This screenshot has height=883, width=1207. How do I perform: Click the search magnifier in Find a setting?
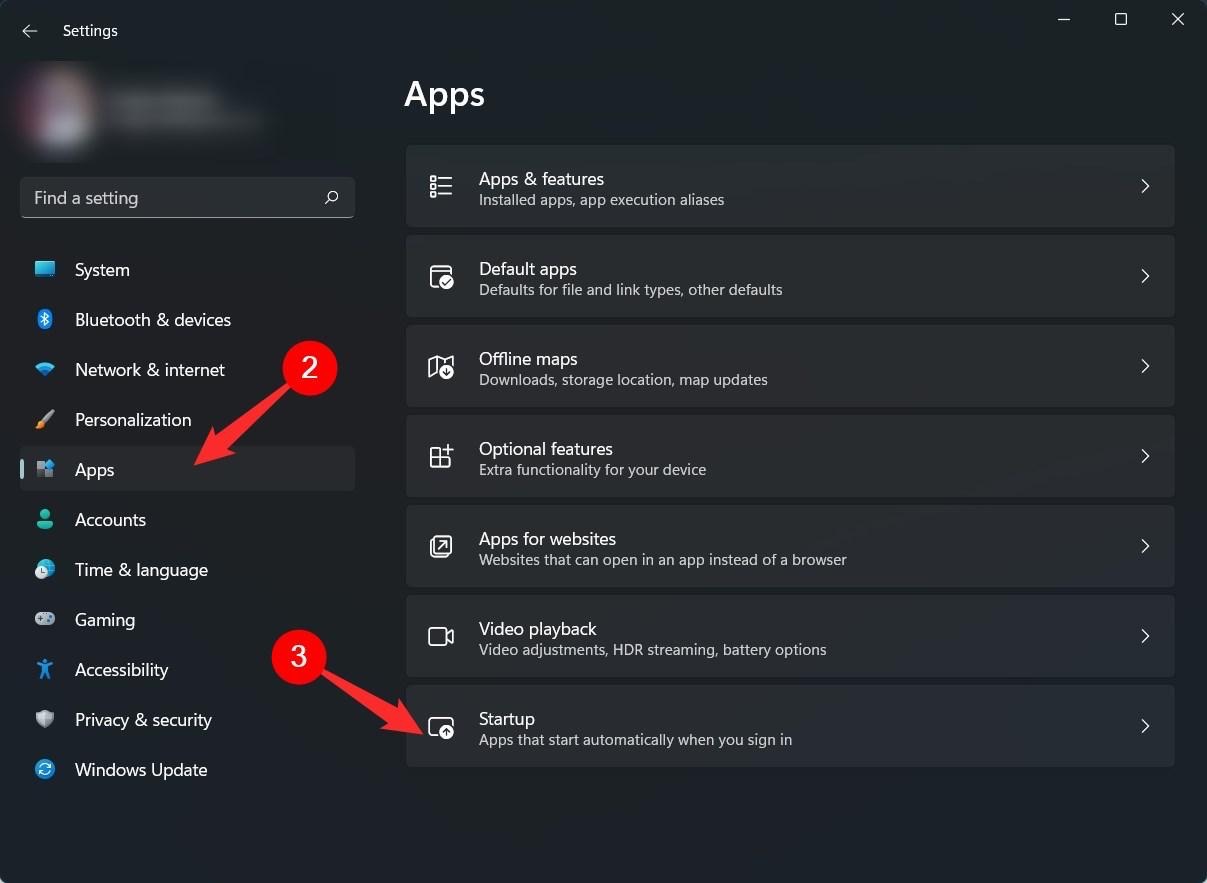click(331, 198)
